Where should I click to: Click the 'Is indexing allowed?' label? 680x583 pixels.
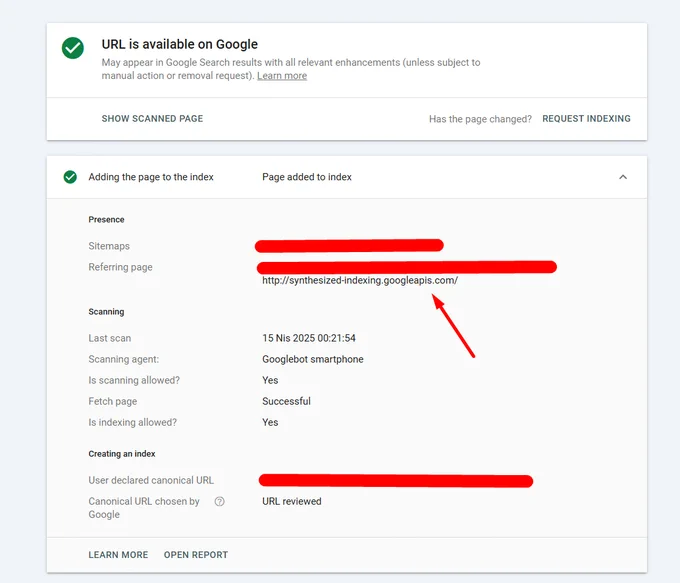[133, 423]
